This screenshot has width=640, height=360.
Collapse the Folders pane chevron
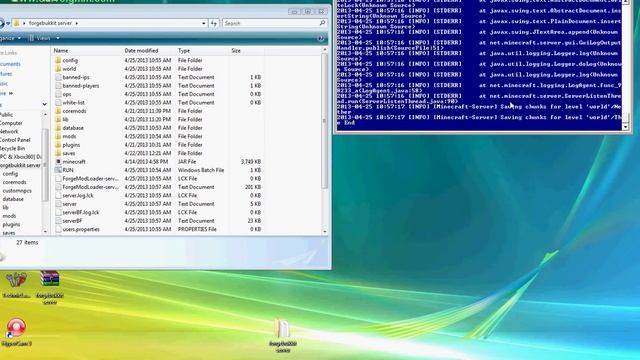(44, 104)
